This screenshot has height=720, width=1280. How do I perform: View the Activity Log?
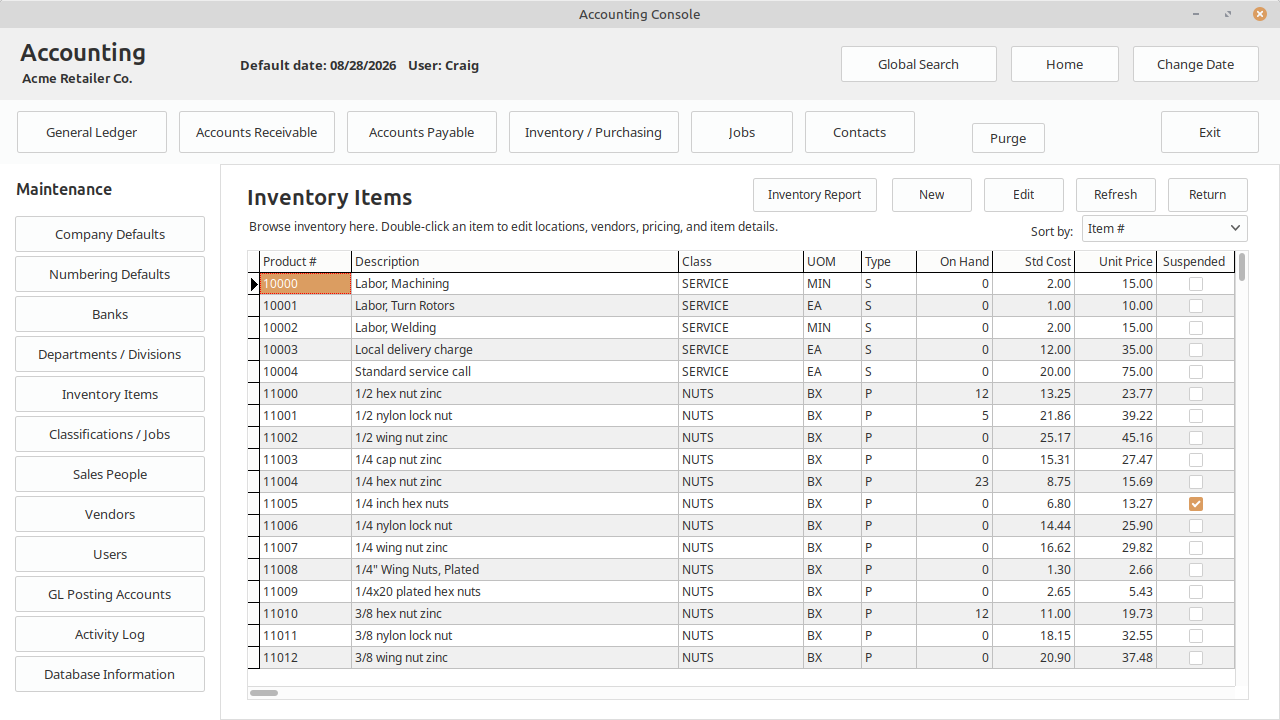coord(110,634)
